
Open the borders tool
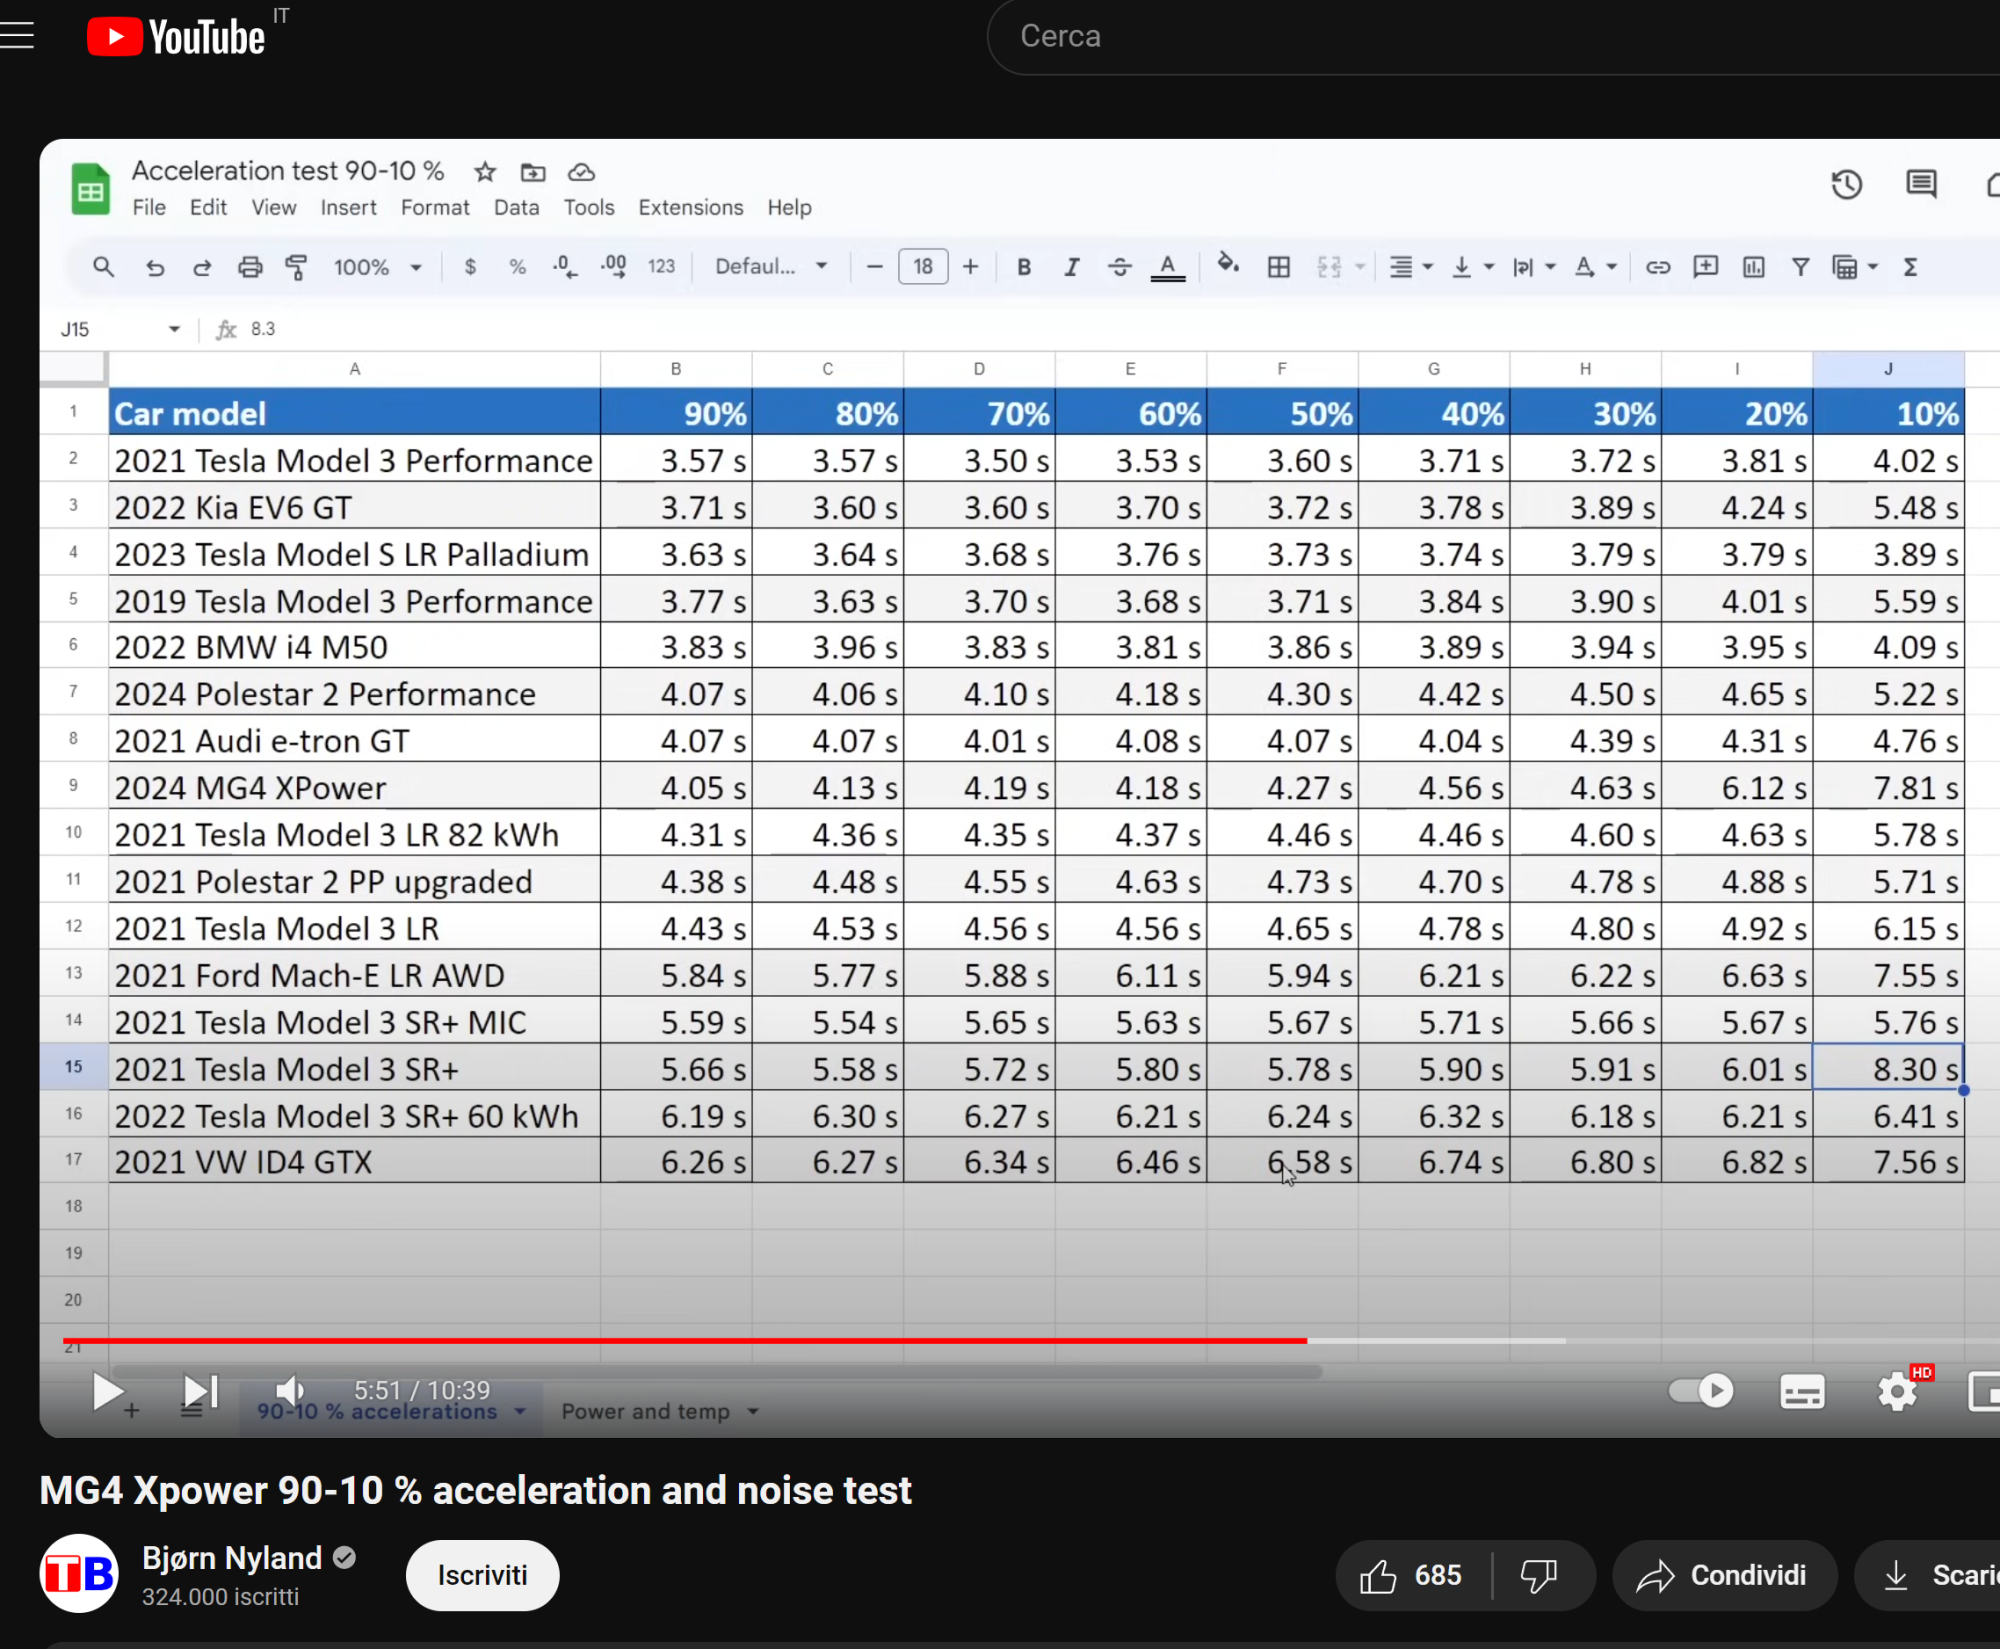1278,267
